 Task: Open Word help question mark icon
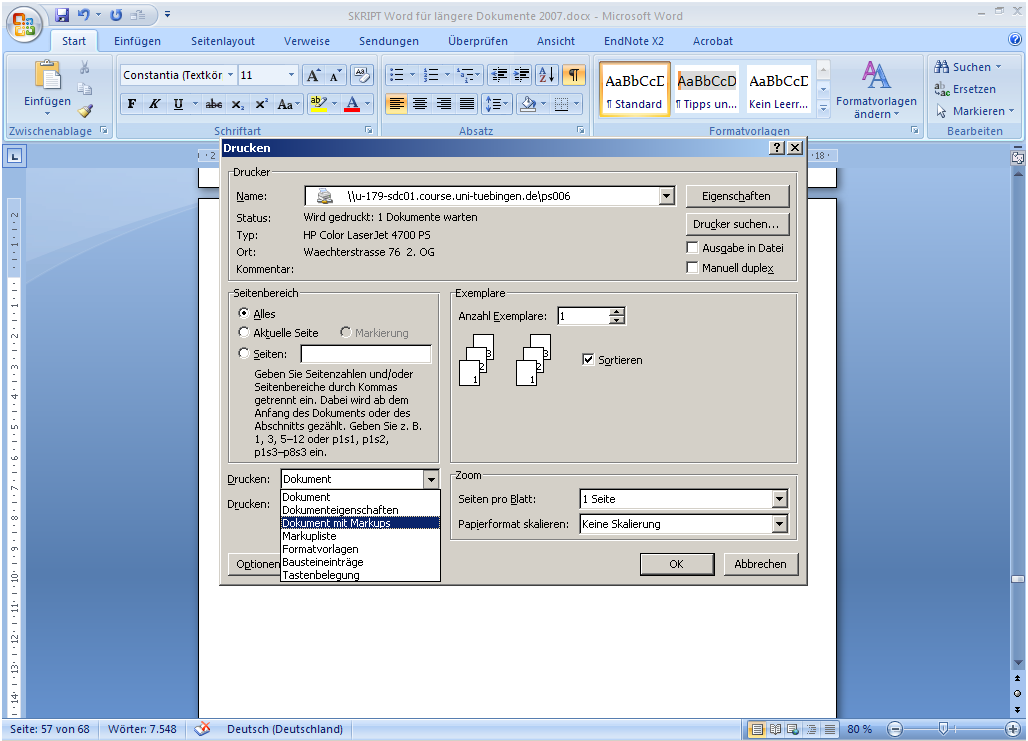click(1015, 39)
